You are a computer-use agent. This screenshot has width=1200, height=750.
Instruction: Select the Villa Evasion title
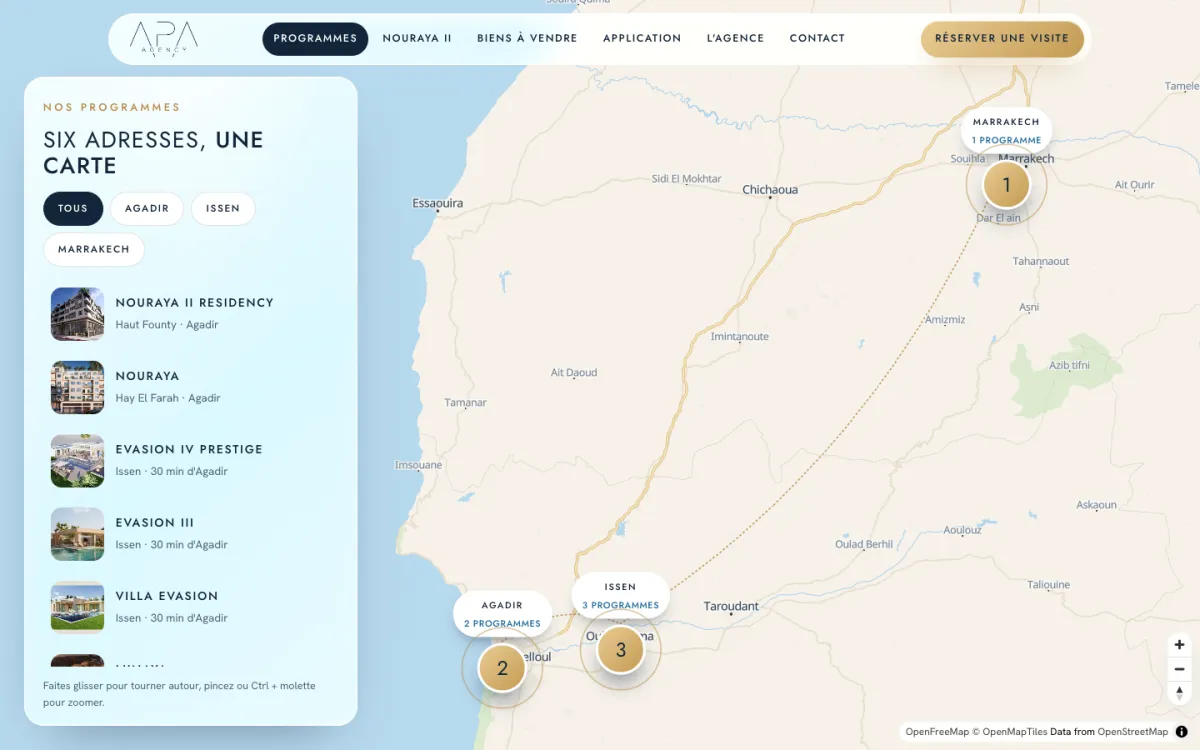167,596
